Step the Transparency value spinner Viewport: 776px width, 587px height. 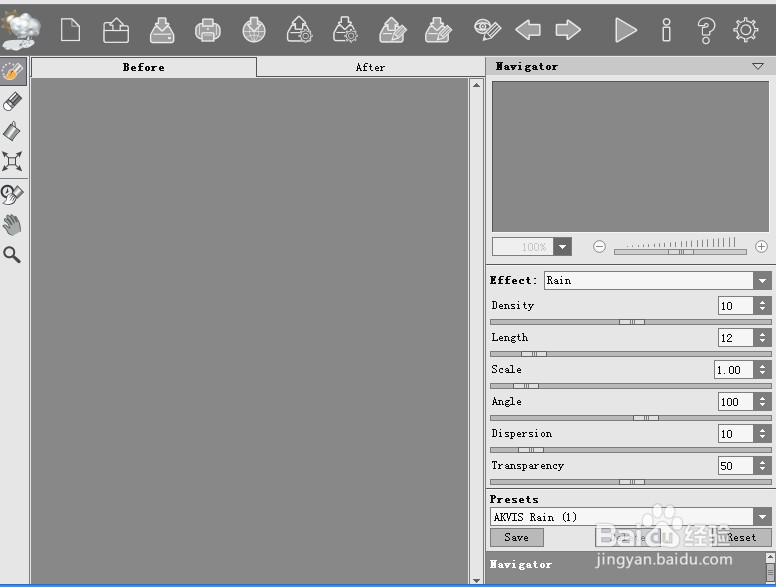762,466
